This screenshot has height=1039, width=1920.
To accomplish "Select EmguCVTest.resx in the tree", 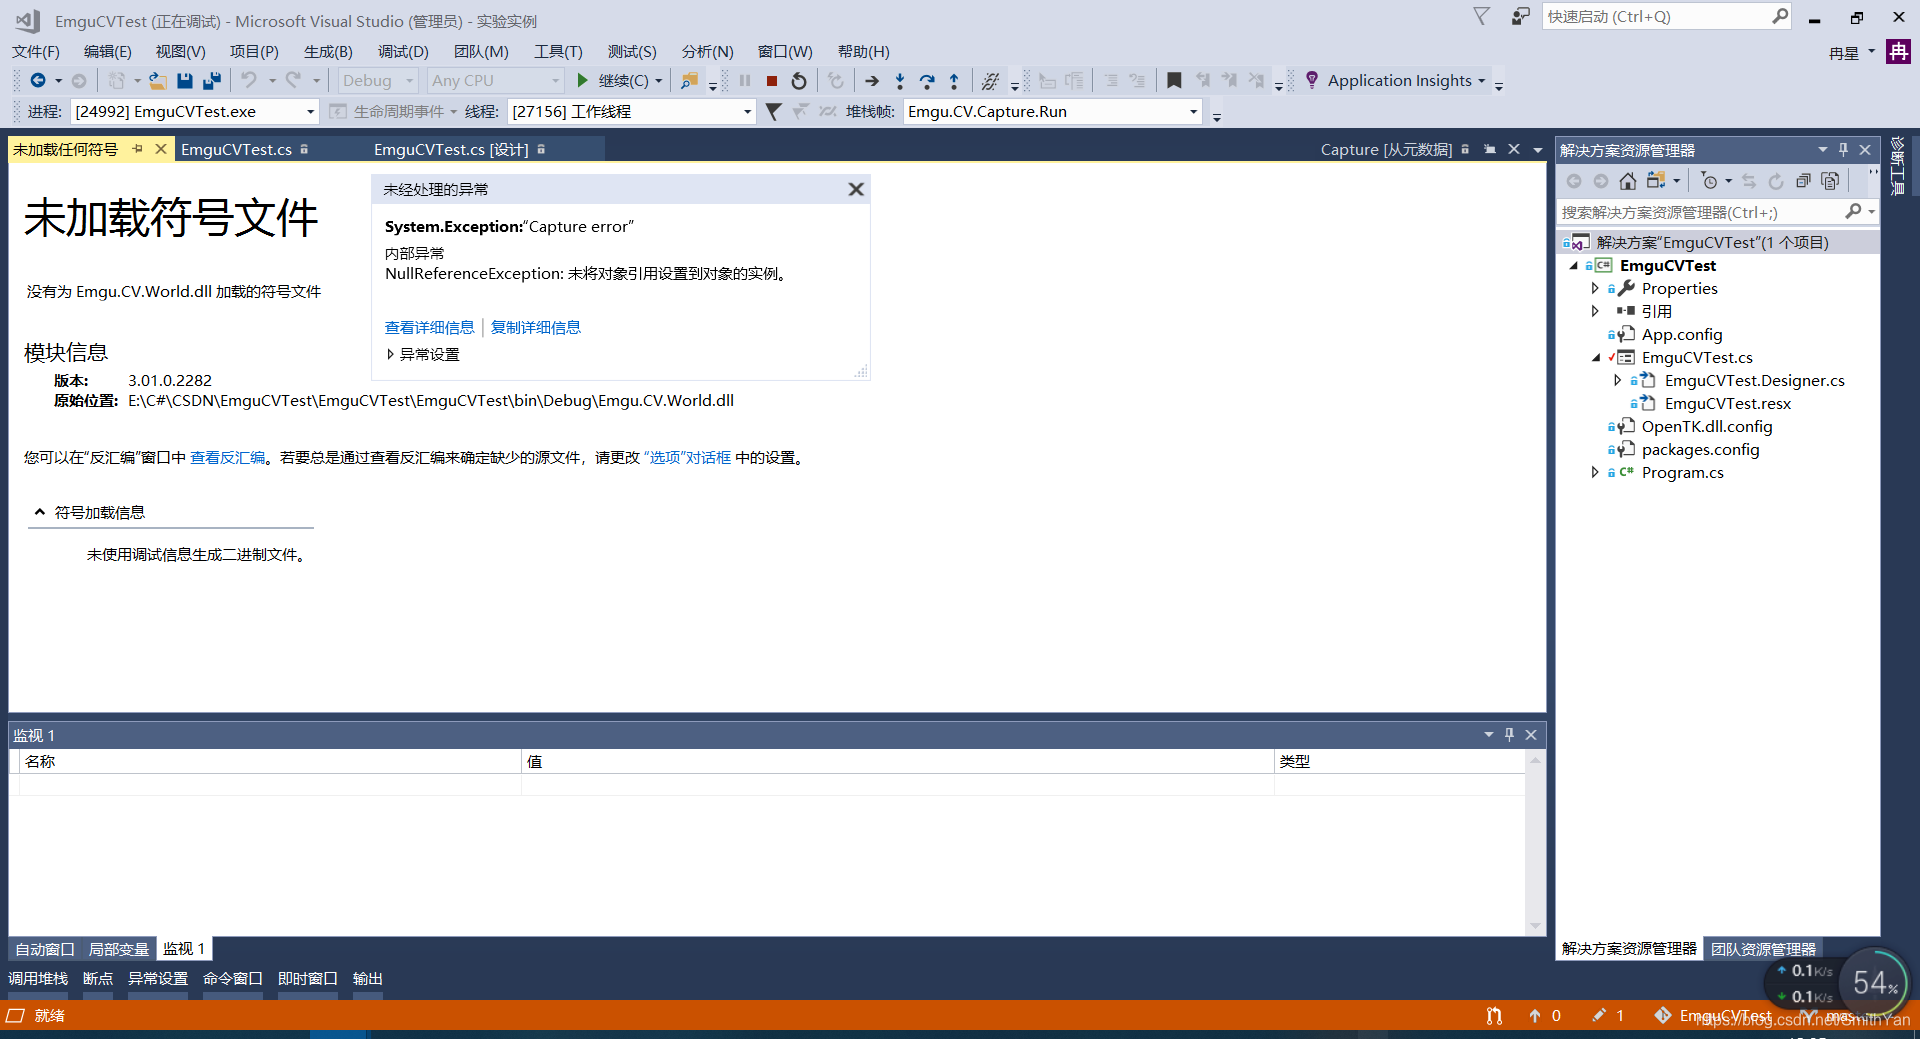I will pos(1727,403).
